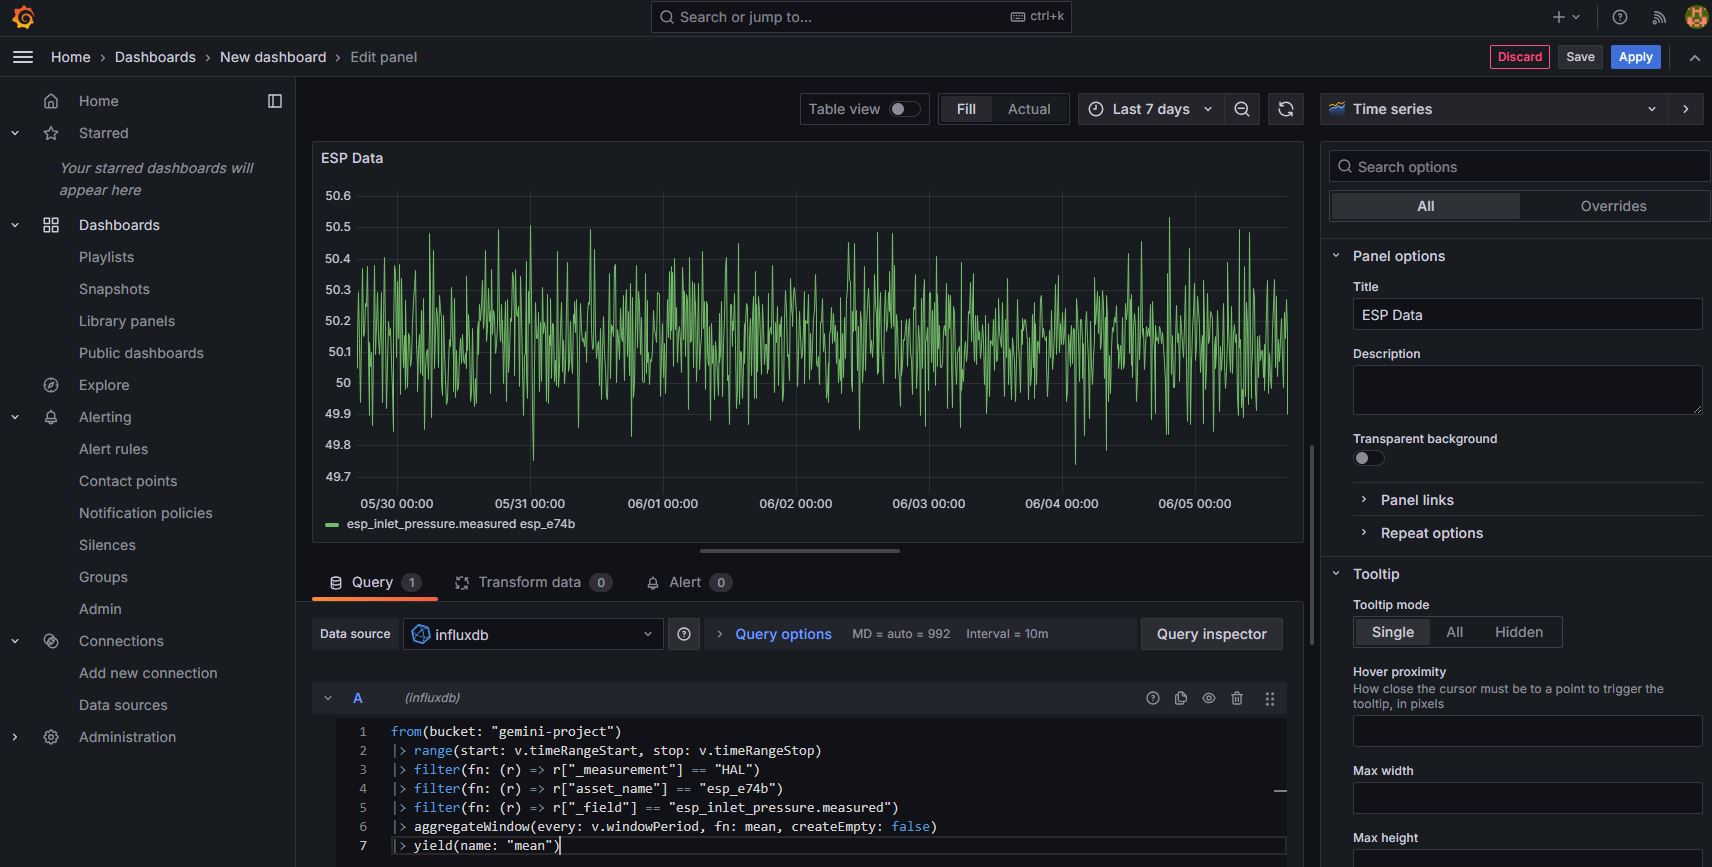The width and height of the screenshot is (1712, 867).
Task: Open the help icon in top bar
Action: point(1619,17)
